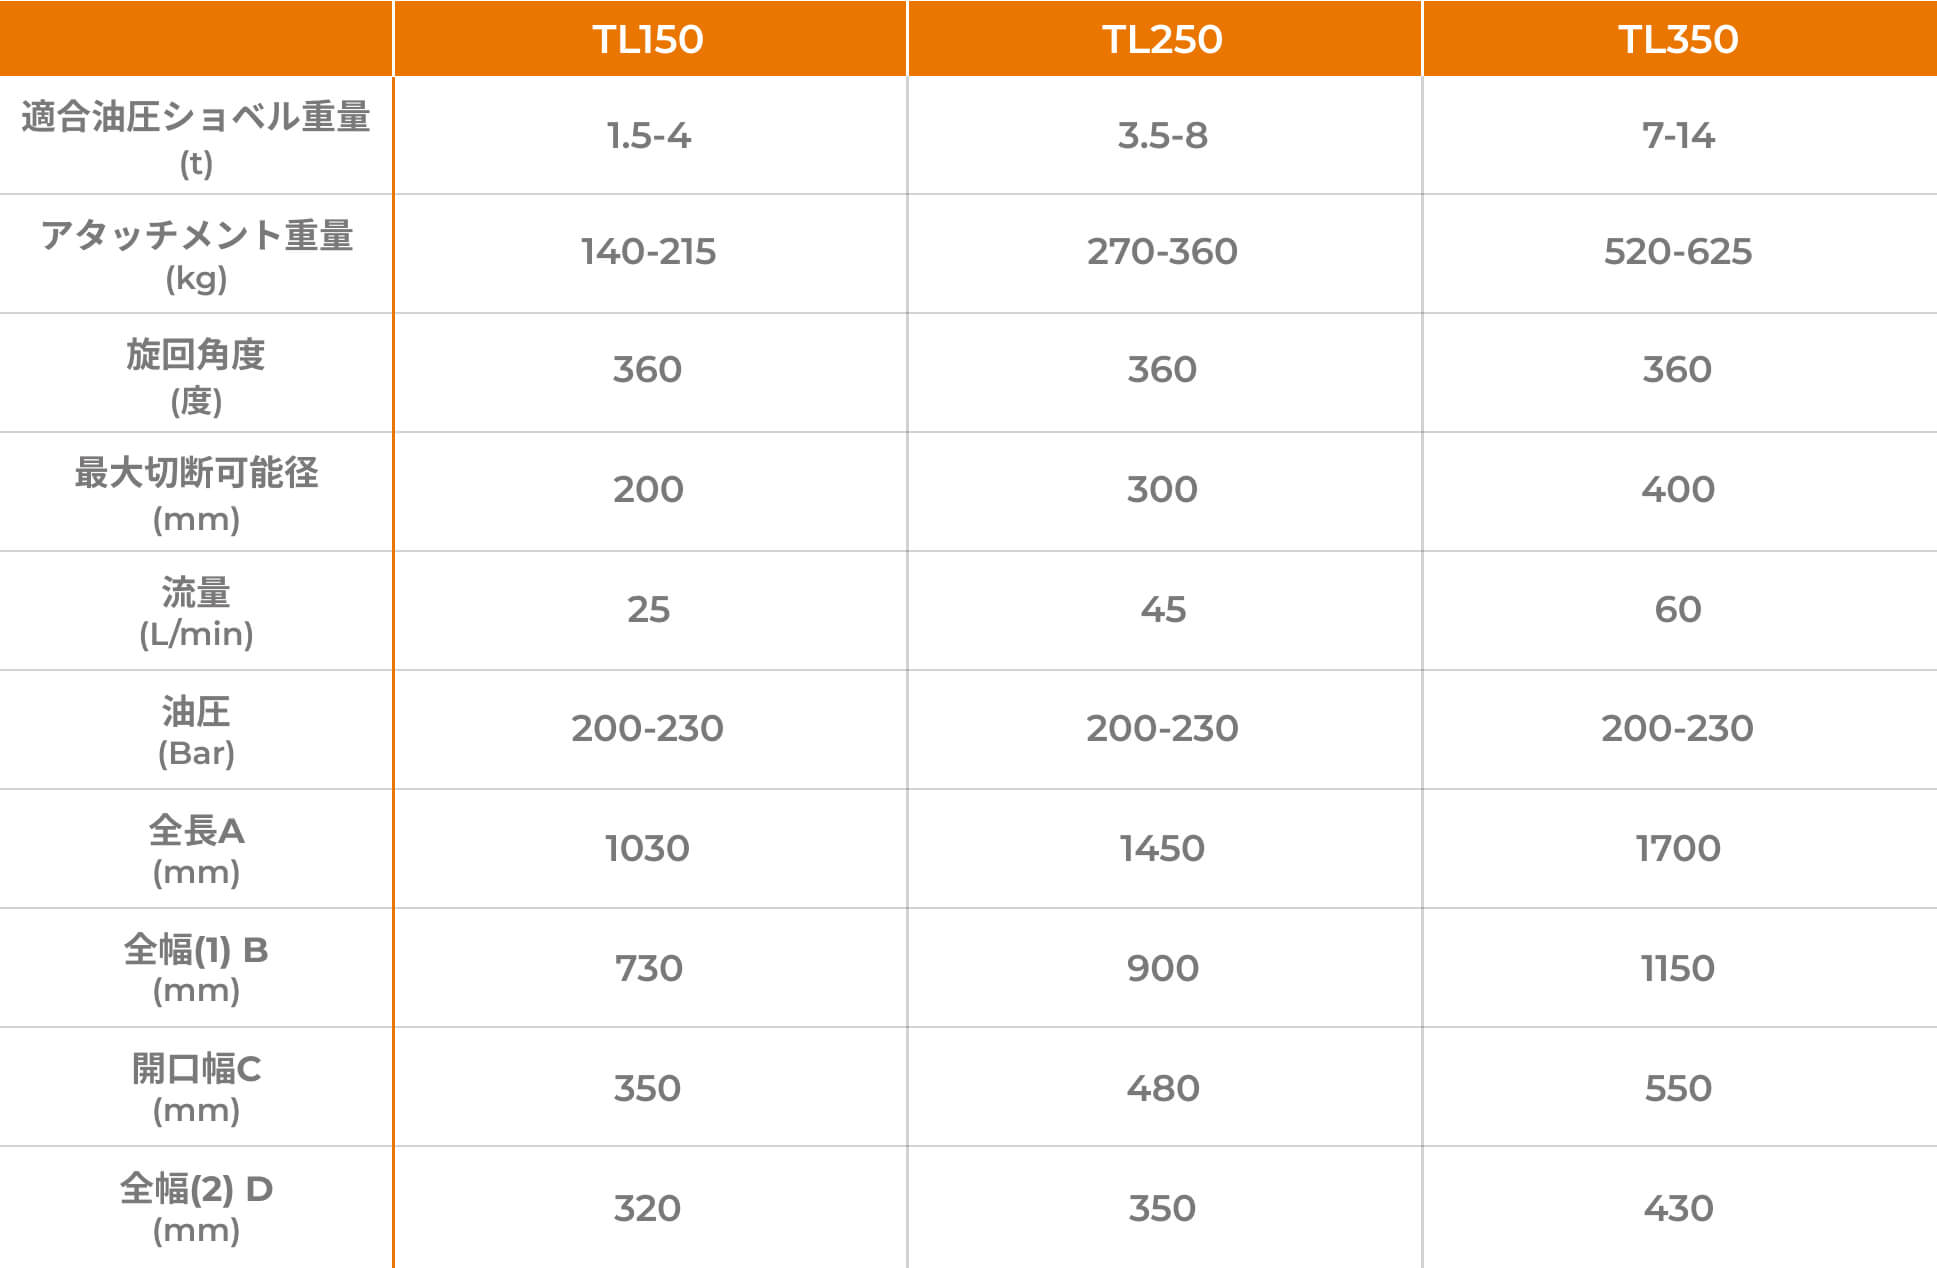The width and height of the screenshot is (1937, 1268).
Task: Click the TL150 column header
Action: pos(649,39)
